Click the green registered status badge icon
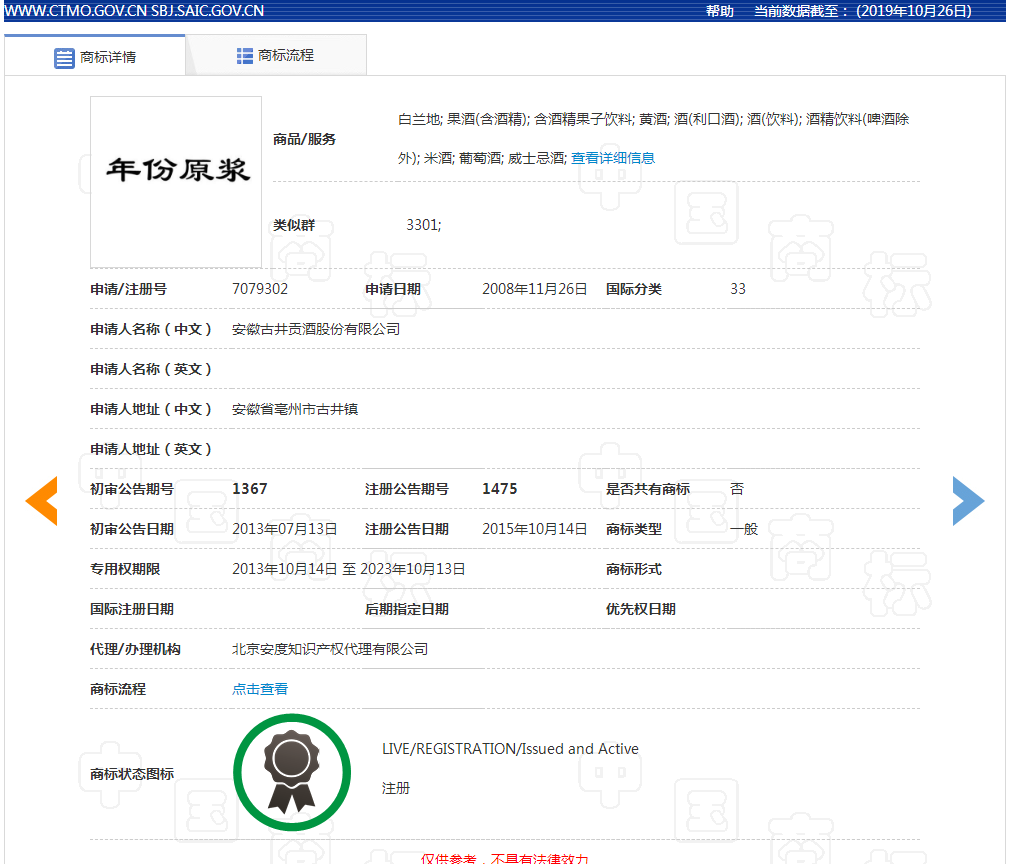The height and width of the screenshot is (864, 1009). (292, 772)
